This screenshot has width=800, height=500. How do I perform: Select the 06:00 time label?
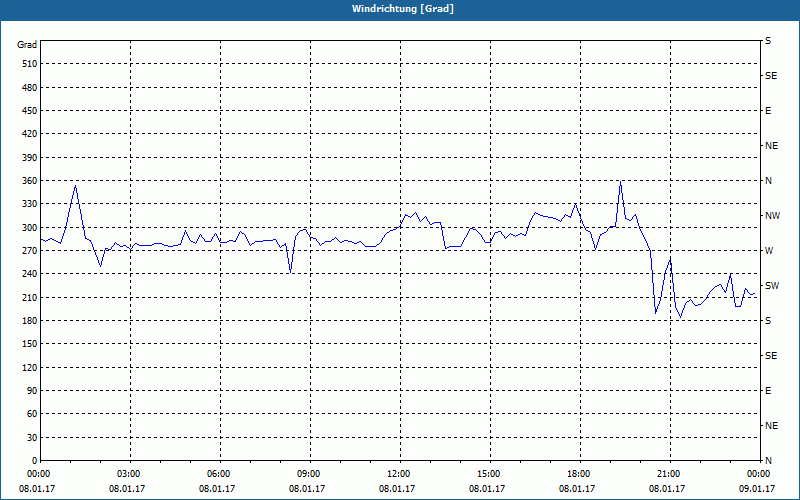click(x=218, y=474)
